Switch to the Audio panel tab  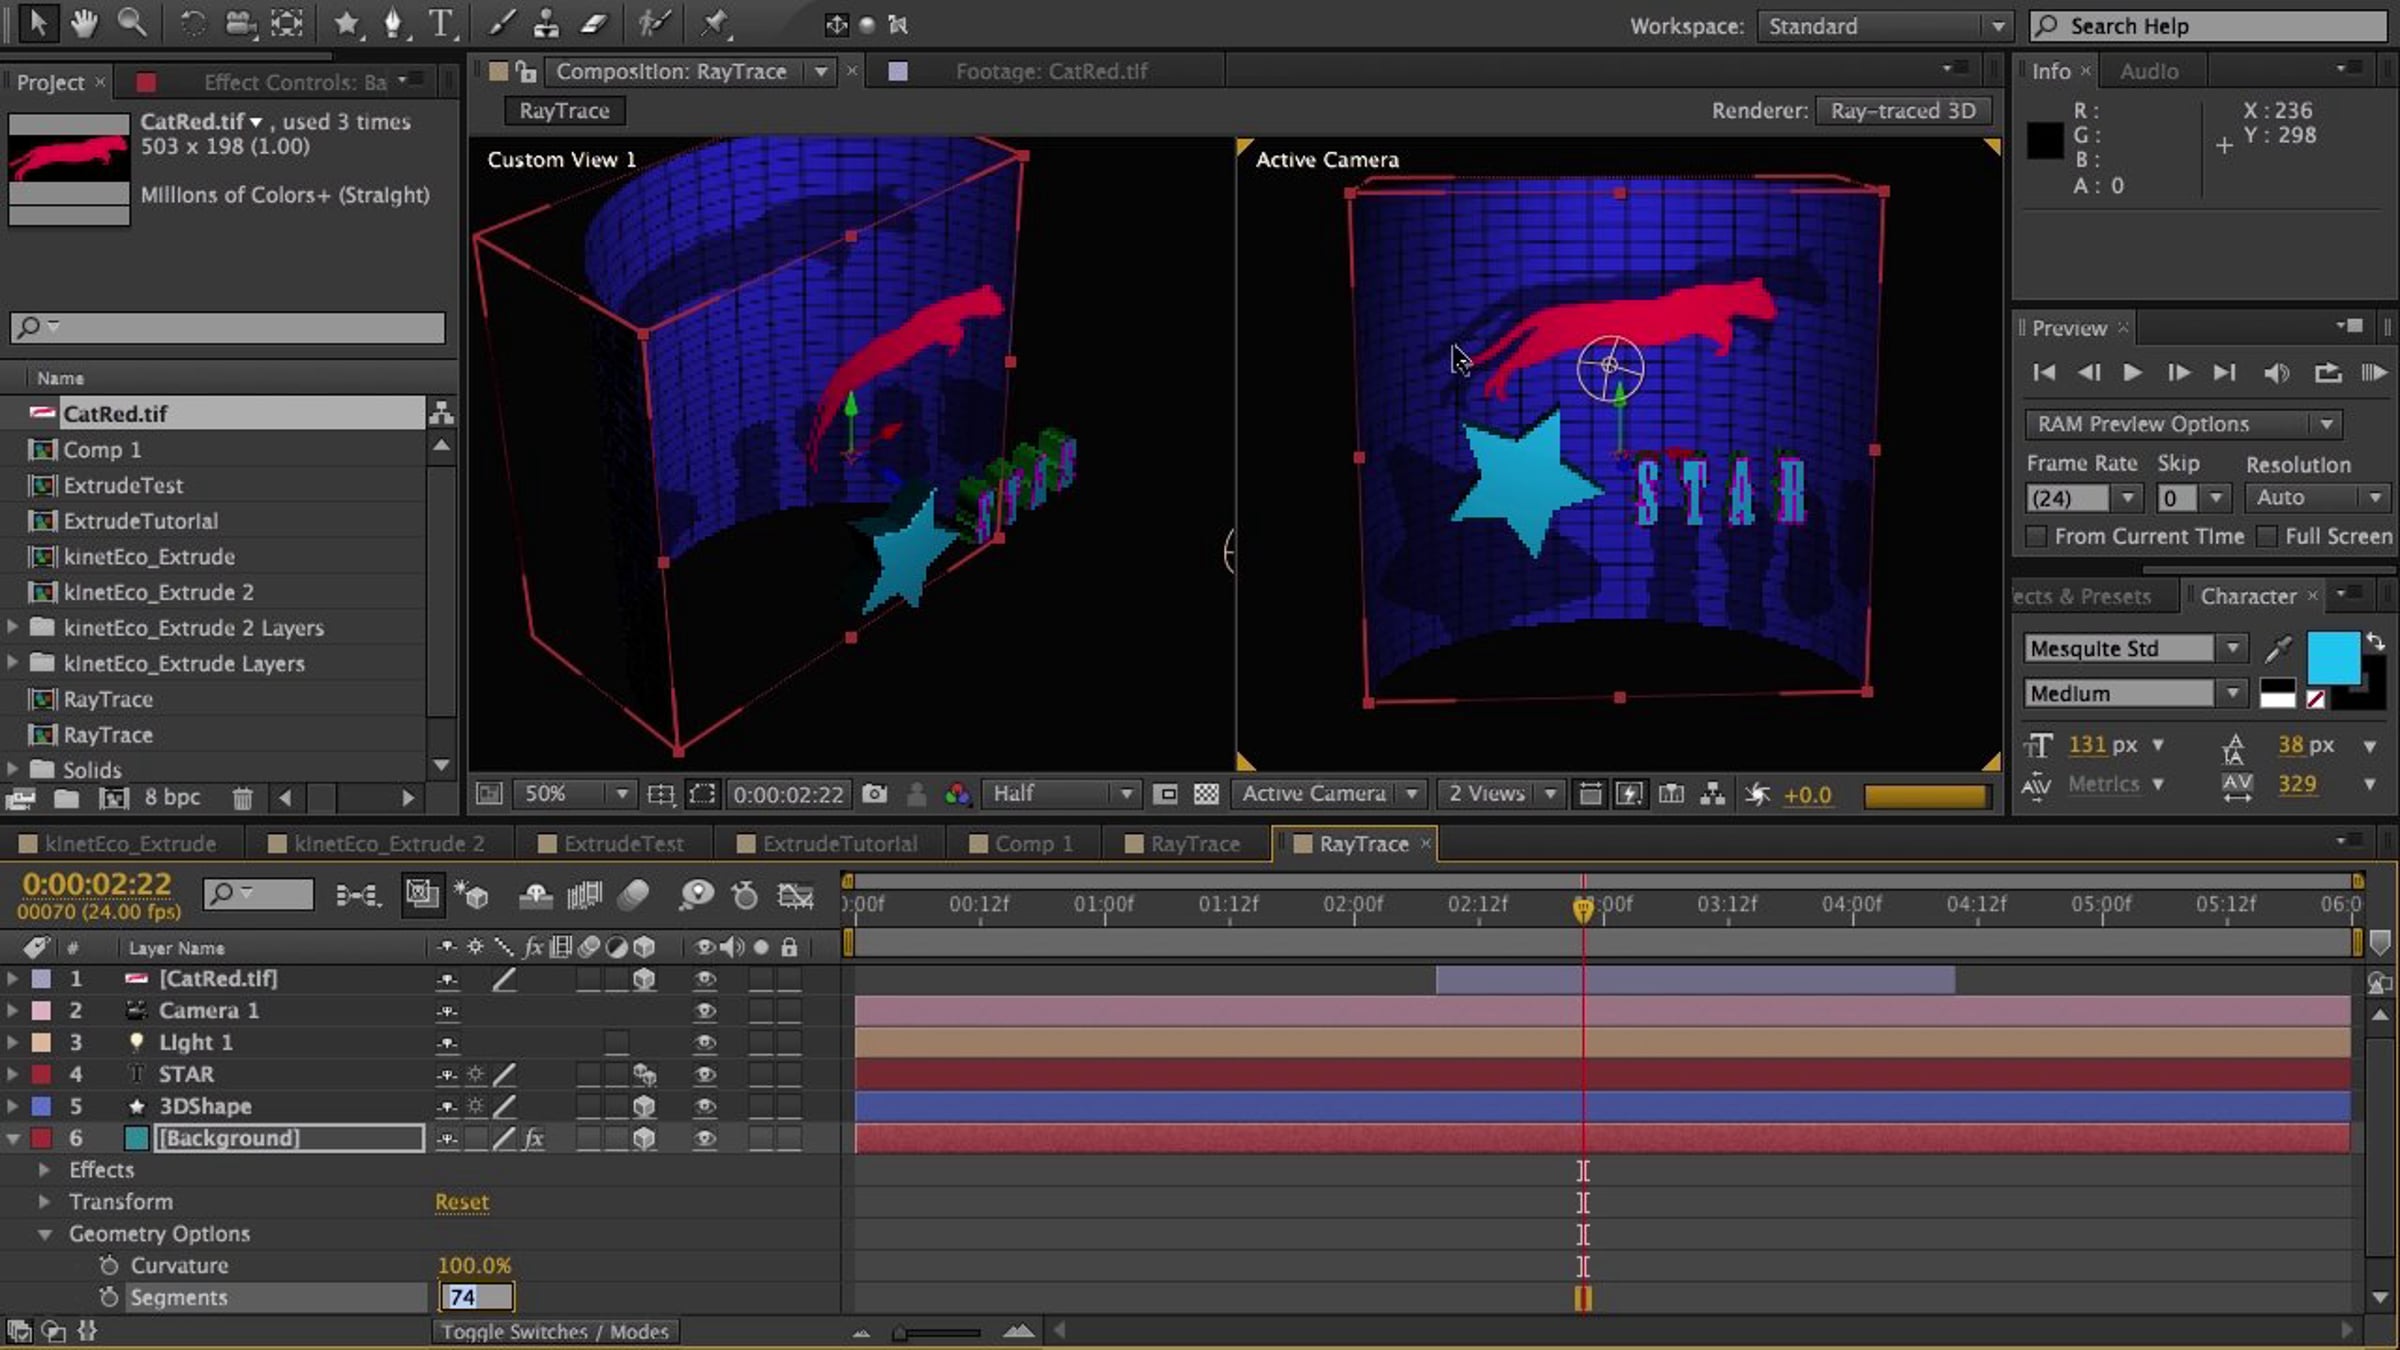(x=2148, y=71)
